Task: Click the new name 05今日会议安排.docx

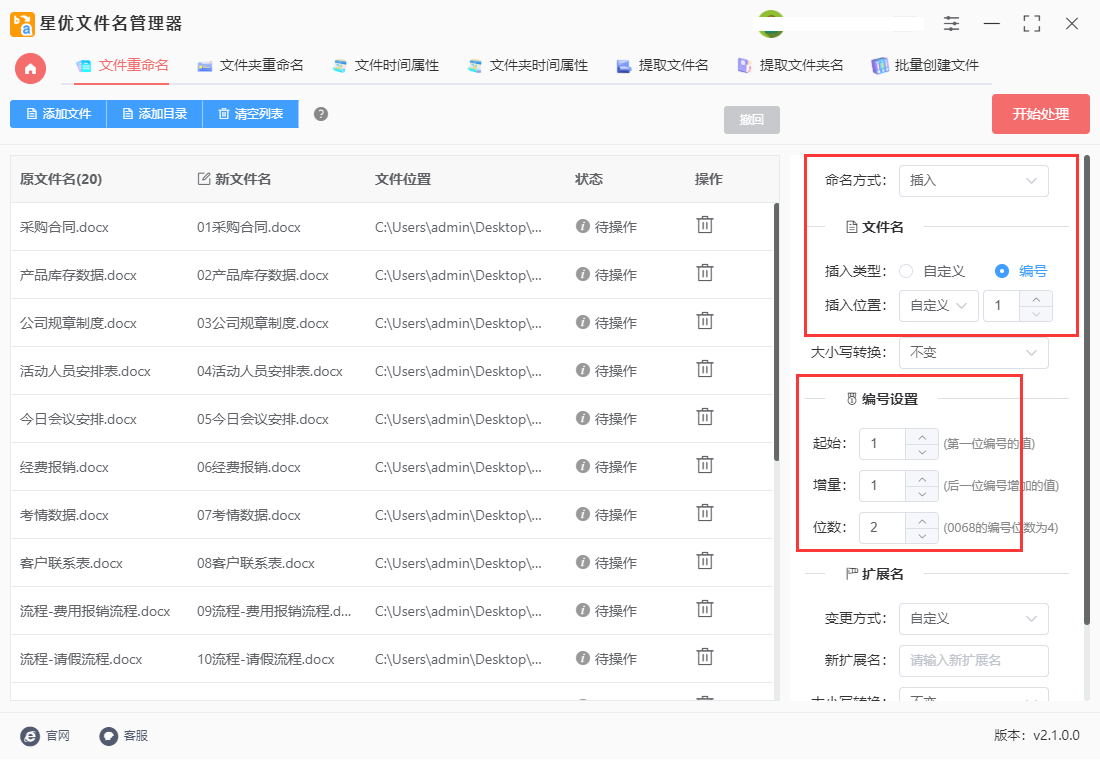Action: click(262, 420)
